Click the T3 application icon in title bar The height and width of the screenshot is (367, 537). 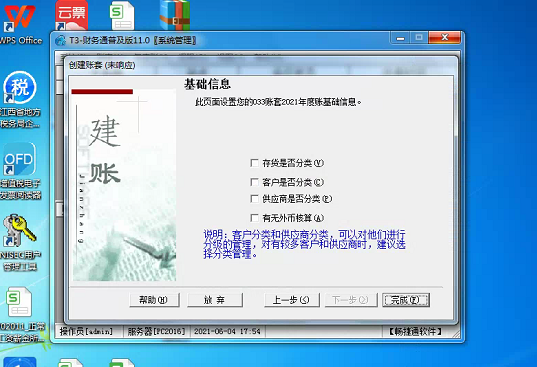tap(61, 40)
